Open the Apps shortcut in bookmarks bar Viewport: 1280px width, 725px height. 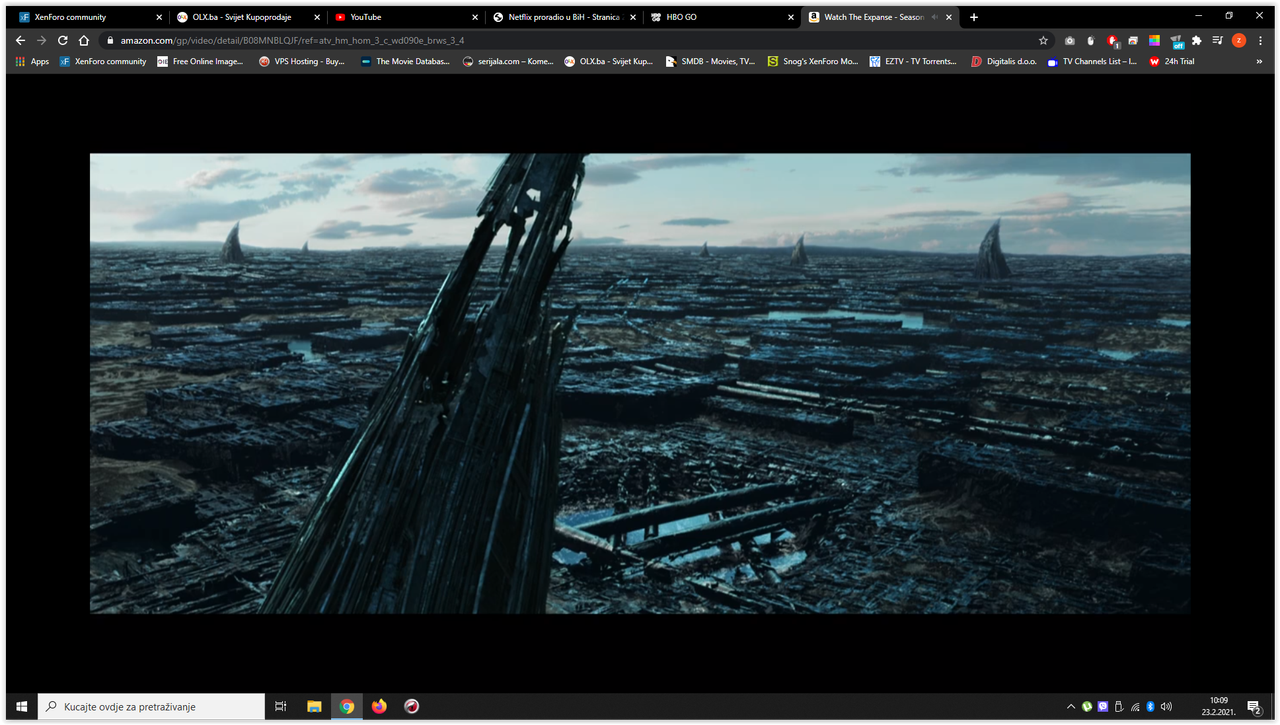[32, 61]
